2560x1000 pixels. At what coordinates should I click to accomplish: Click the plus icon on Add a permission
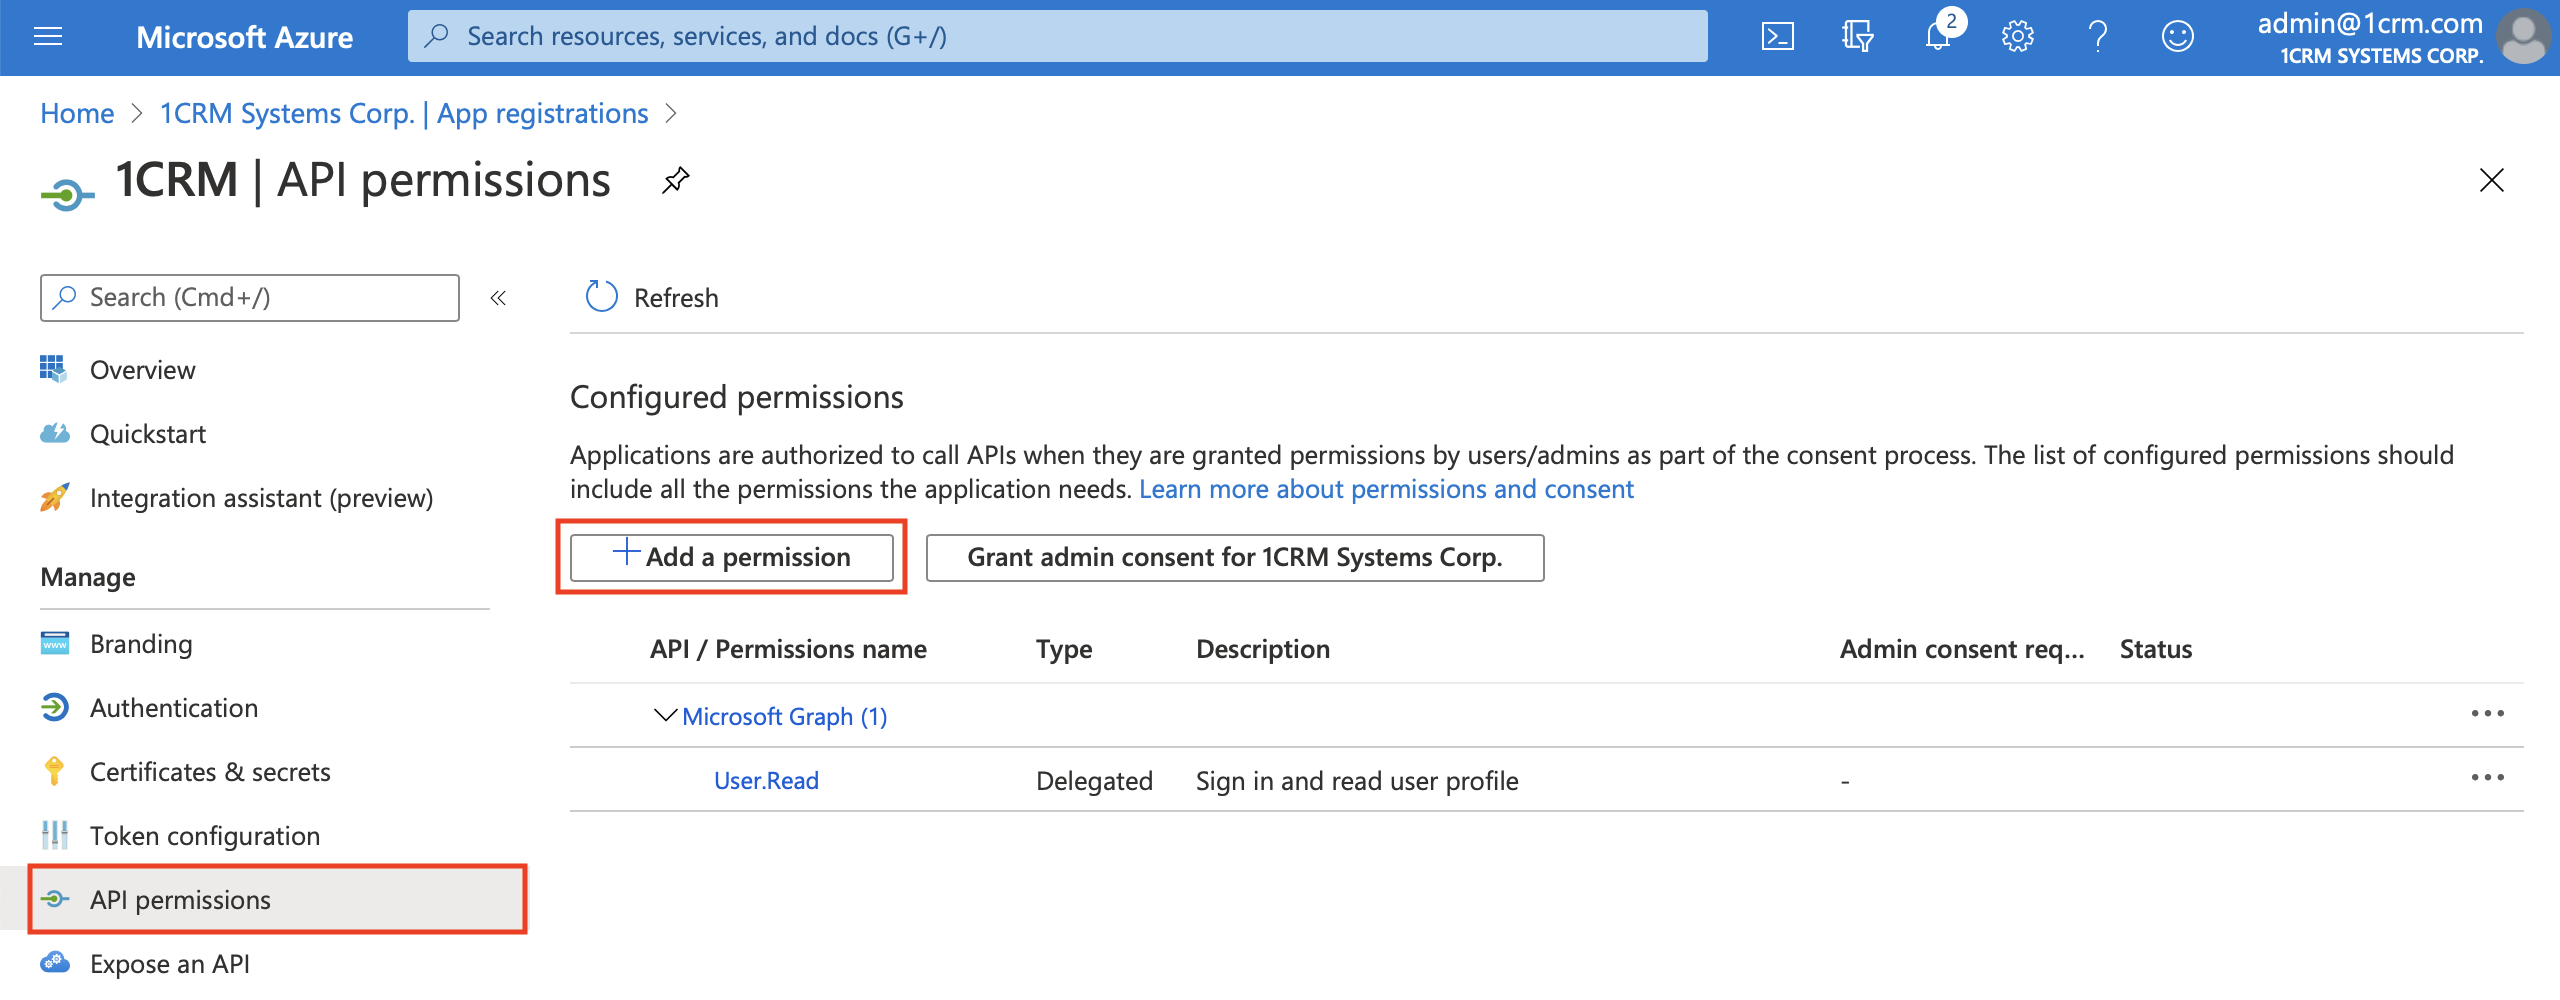626,552
